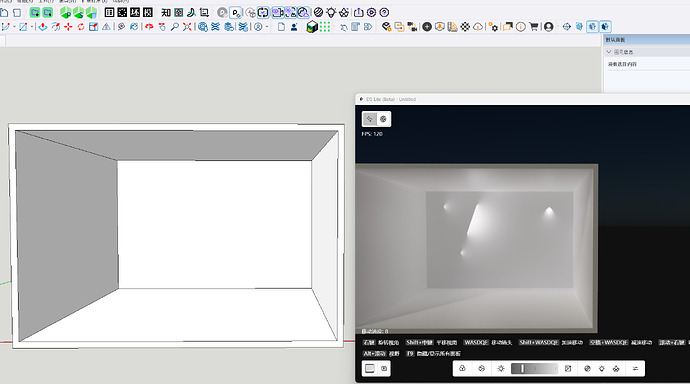Click the cloud download icon

478,27
